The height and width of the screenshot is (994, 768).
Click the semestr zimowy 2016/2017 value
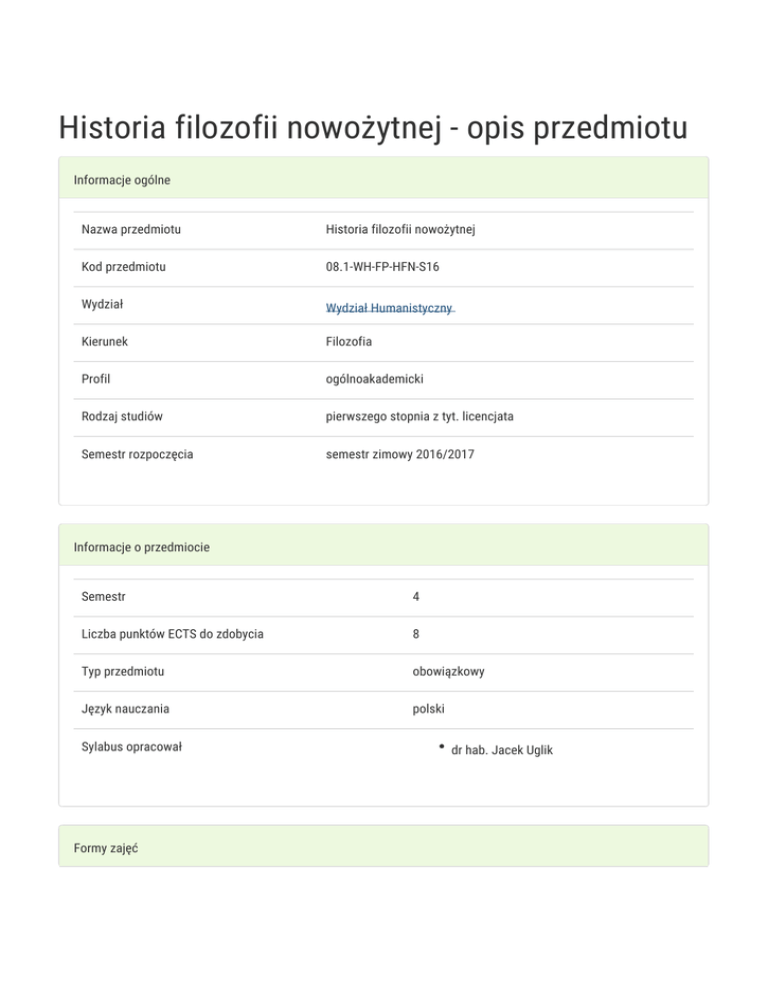[x=400, y=454]
